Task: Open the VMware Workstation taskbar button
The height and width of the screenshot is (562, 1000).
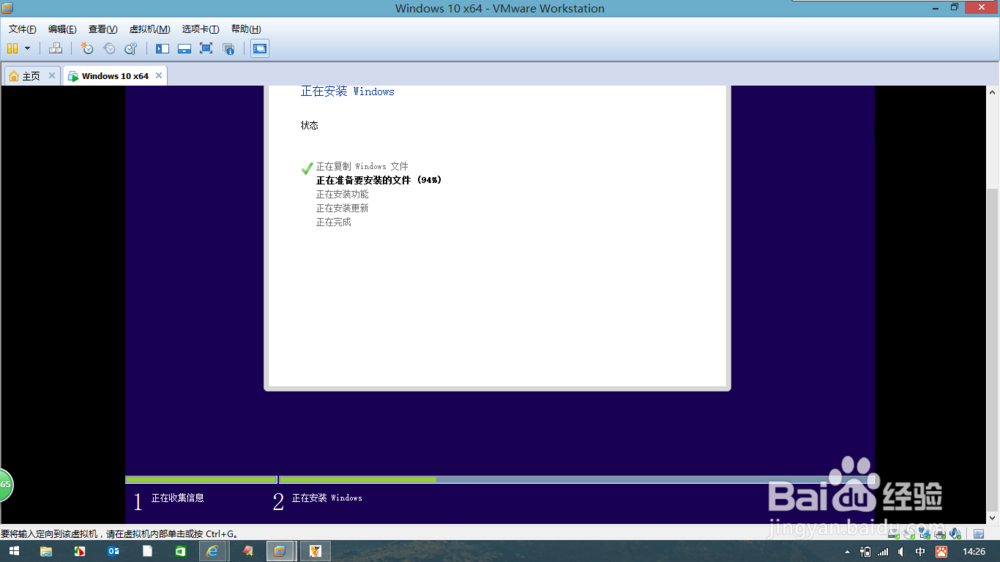Action: coord(280,551)
